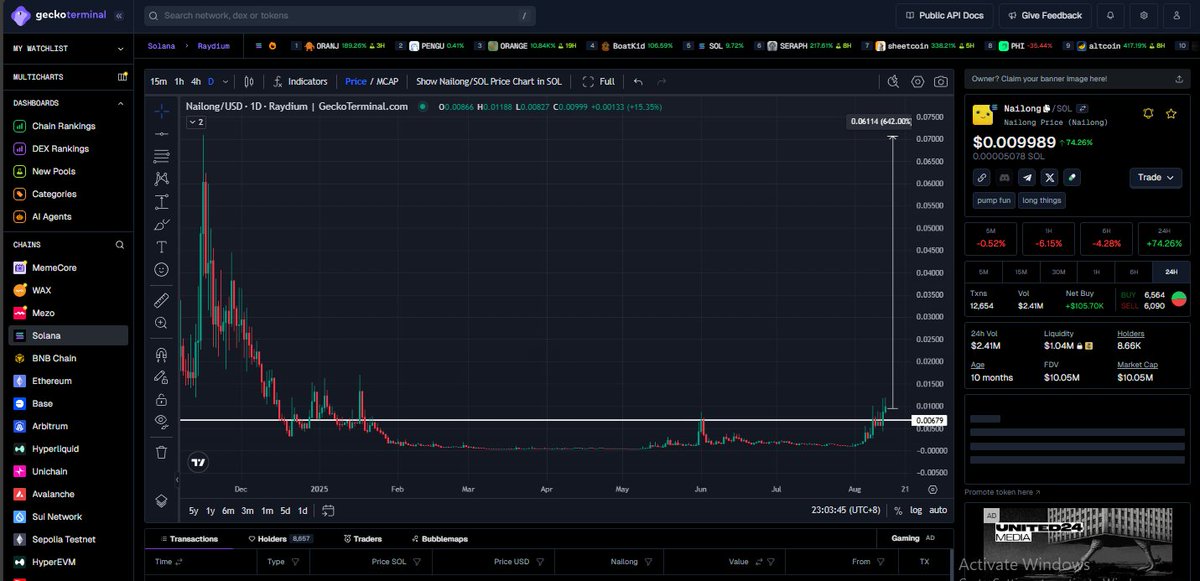Show Nailong/SOL Price Chart in SOL
1200x581 pixels.
tap(489, 82)
